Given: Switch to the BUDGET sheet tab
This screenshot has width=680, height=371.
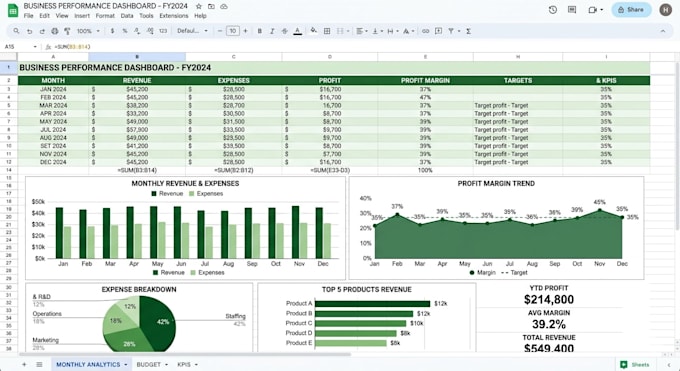Looking at the screenshot, I should (x=149, y=364).
